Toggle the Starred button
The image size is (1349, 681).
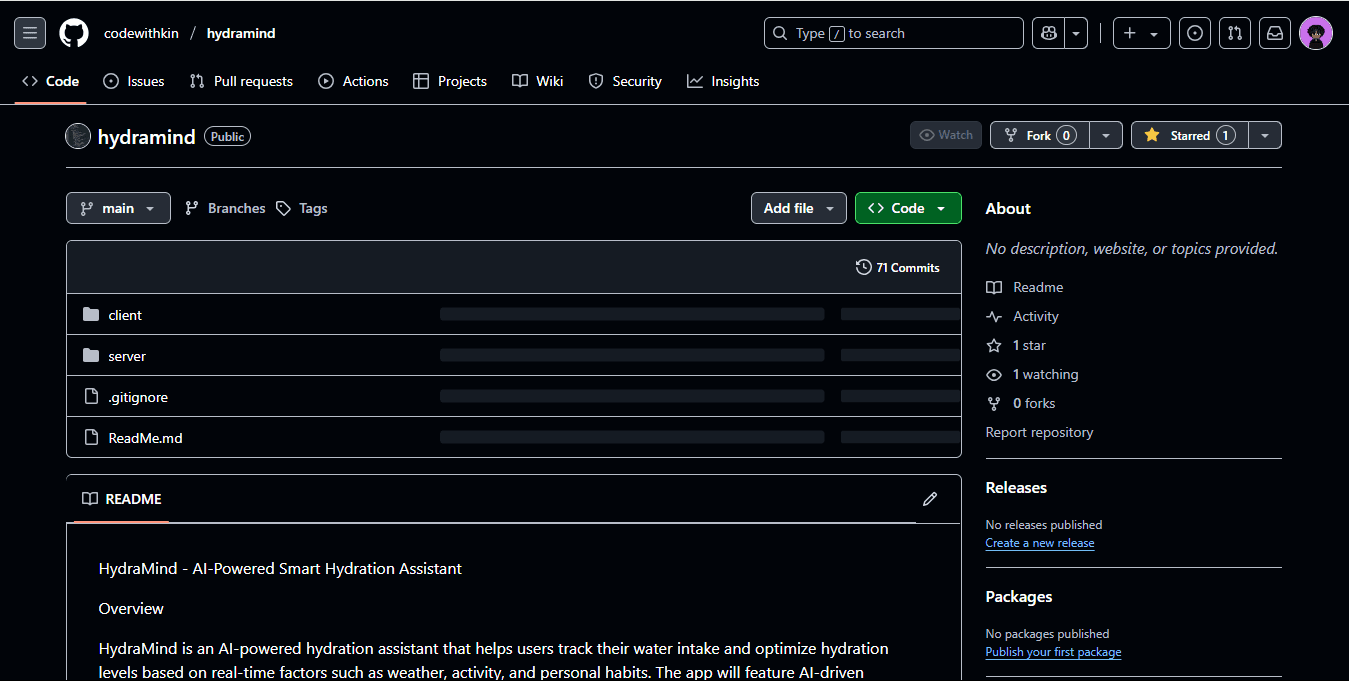click(1189, 135)
